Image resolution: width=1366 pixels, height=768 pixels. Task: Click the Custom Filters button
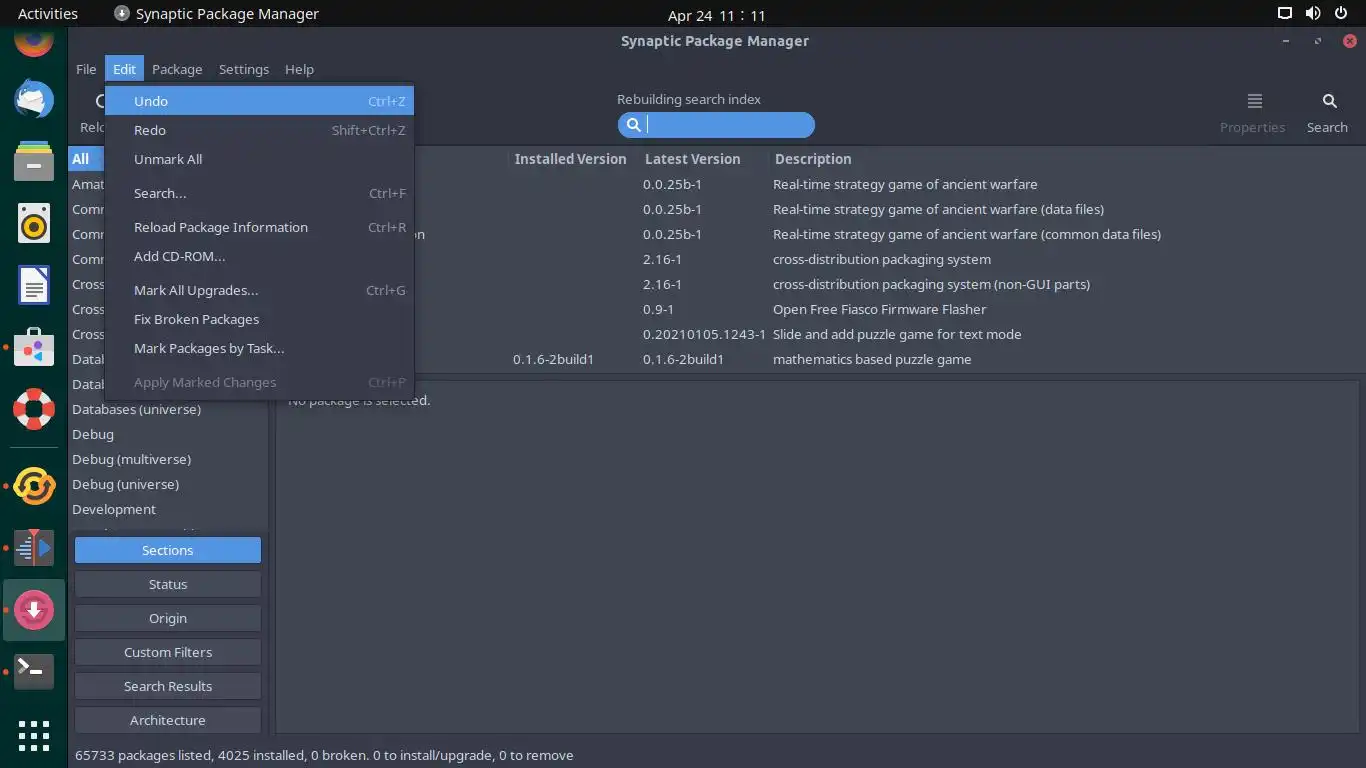tap(168, 652)
